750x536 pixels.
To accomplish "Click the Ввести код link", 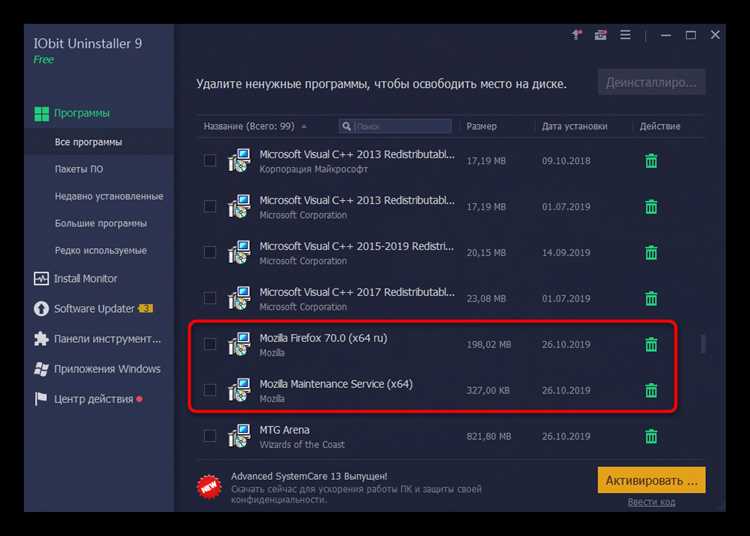I will [x=651, y=502].
